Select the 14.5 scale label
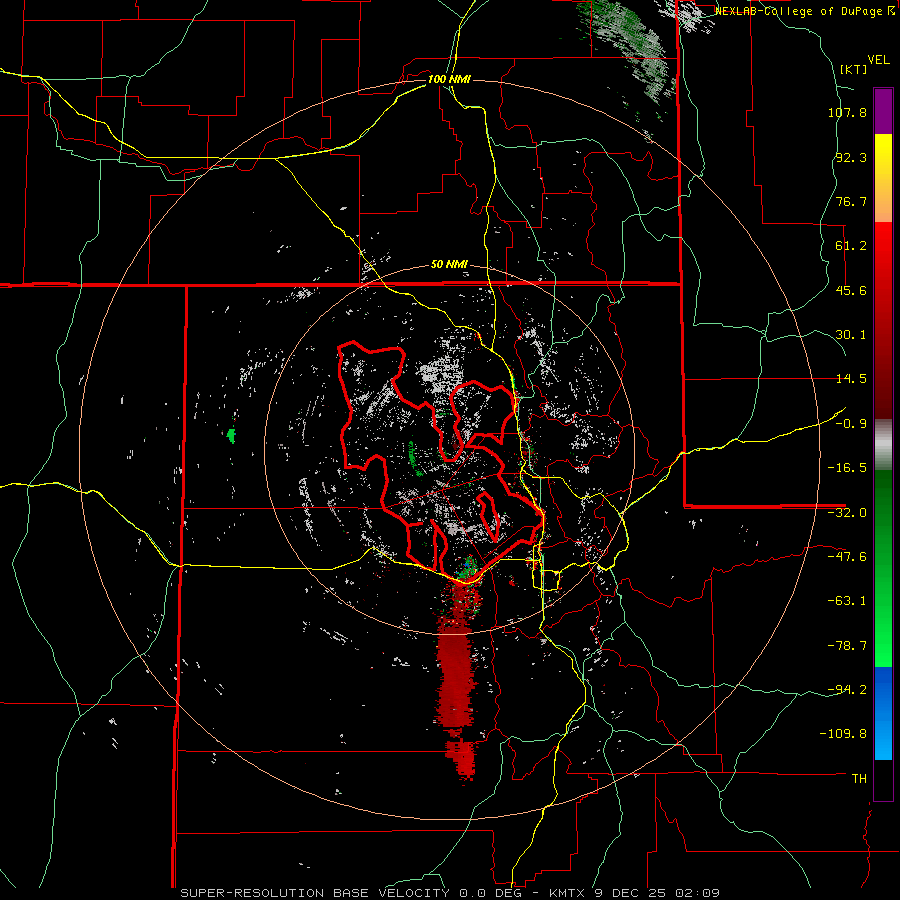The image size is (900, 900). click(851, 379)
